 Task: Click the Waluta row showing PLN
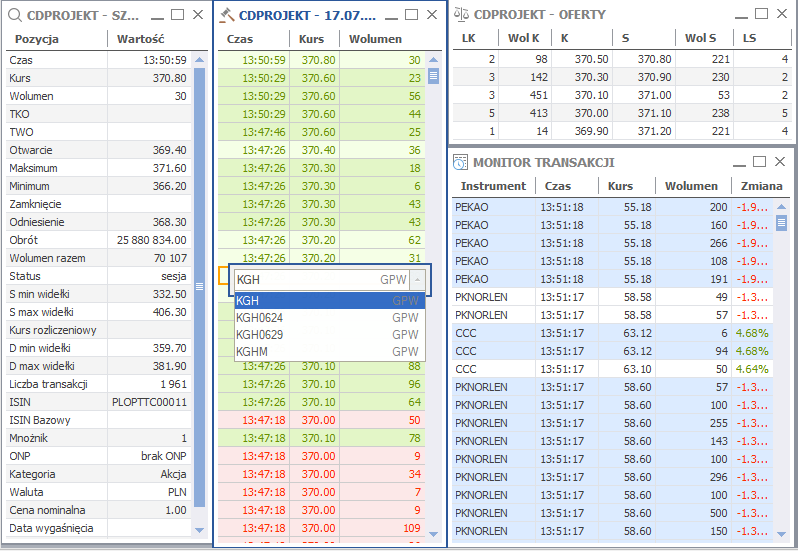pos(99,492)
